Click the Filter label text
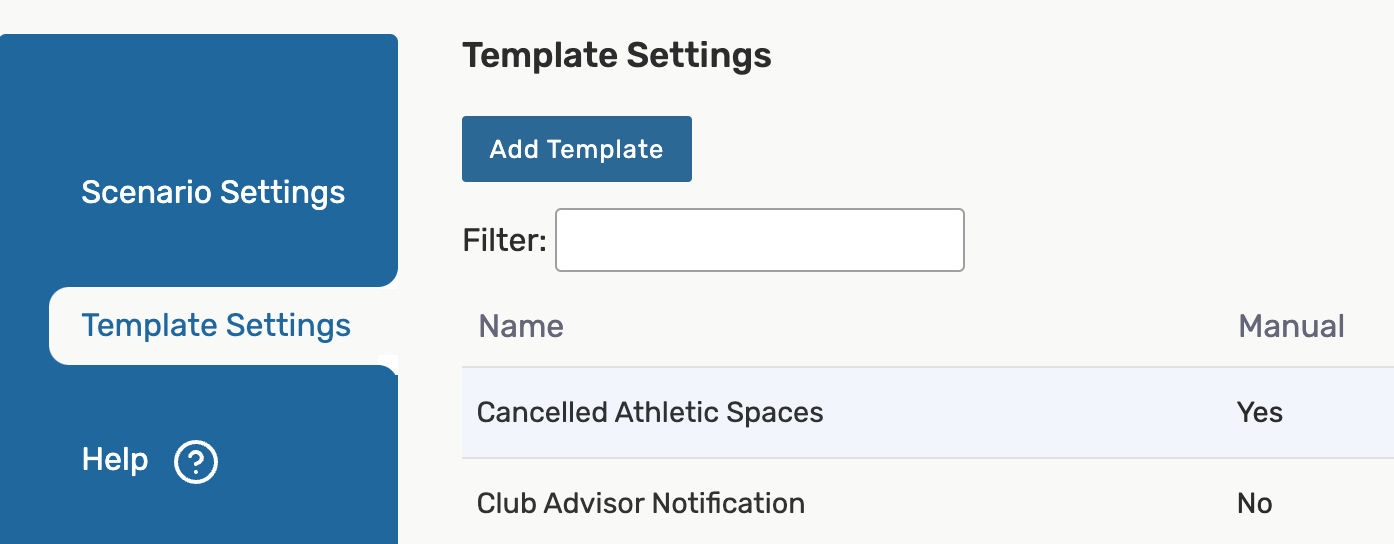1394x544 pixels. [504, 241]
